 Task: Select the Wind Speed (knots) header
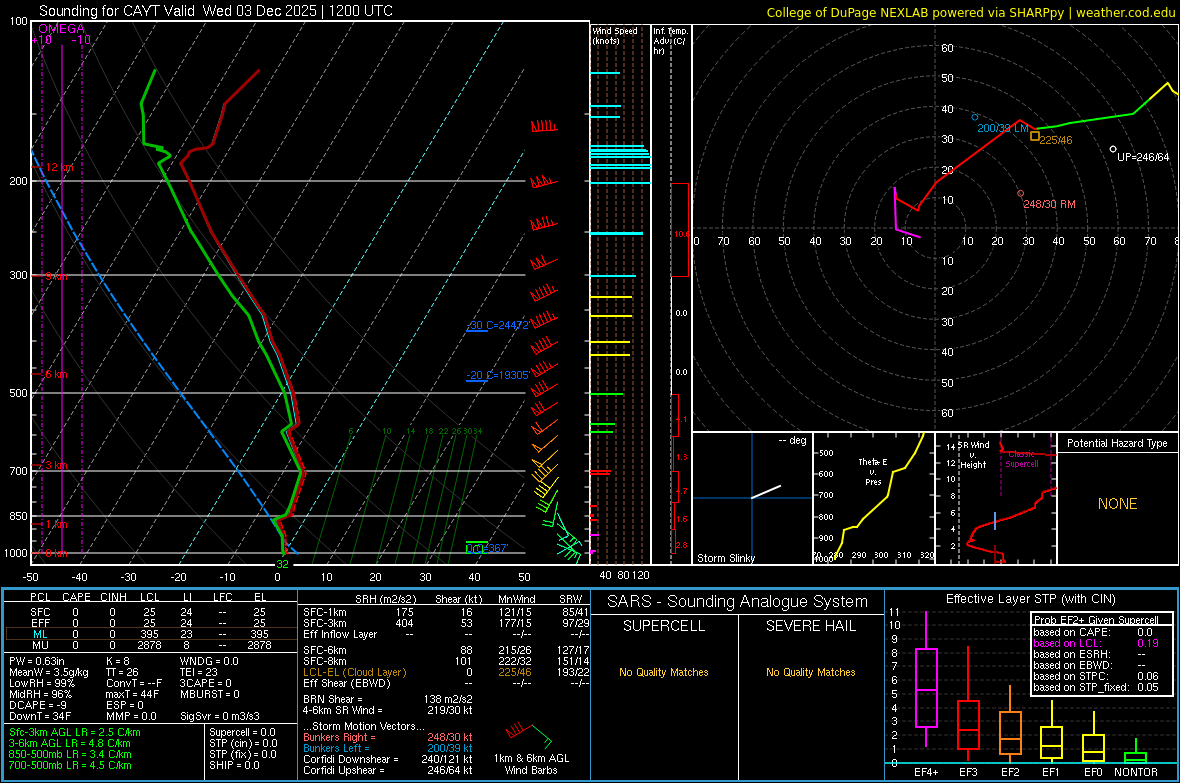tap(614, 35)
